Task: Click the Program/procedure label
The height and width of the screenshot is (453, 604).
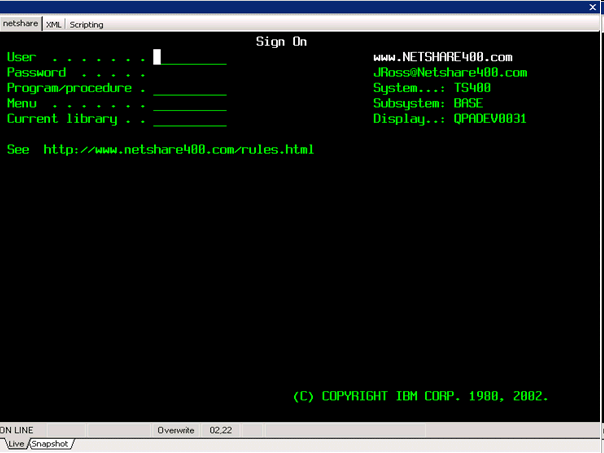Action: 69,89
